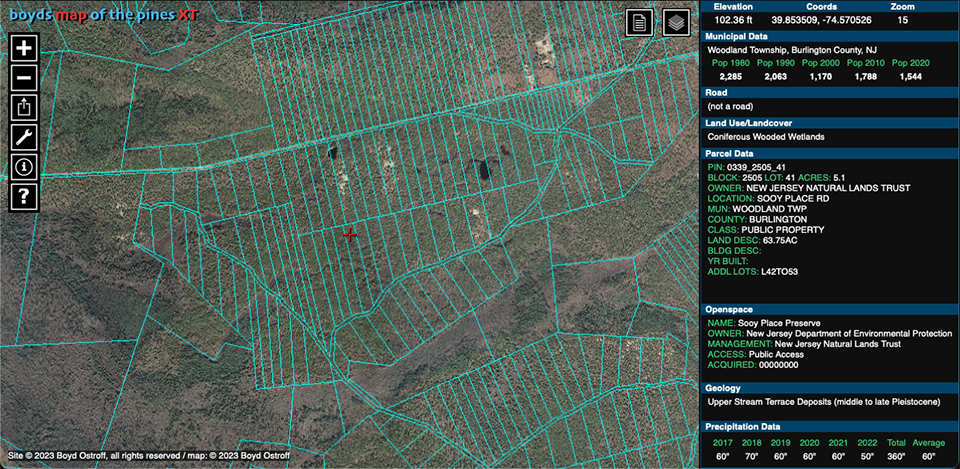This screenshot has height=469, width=960.
Task: Select the BLOCK 2505 LOT 41 line
Action: click(x=776, y=178)
